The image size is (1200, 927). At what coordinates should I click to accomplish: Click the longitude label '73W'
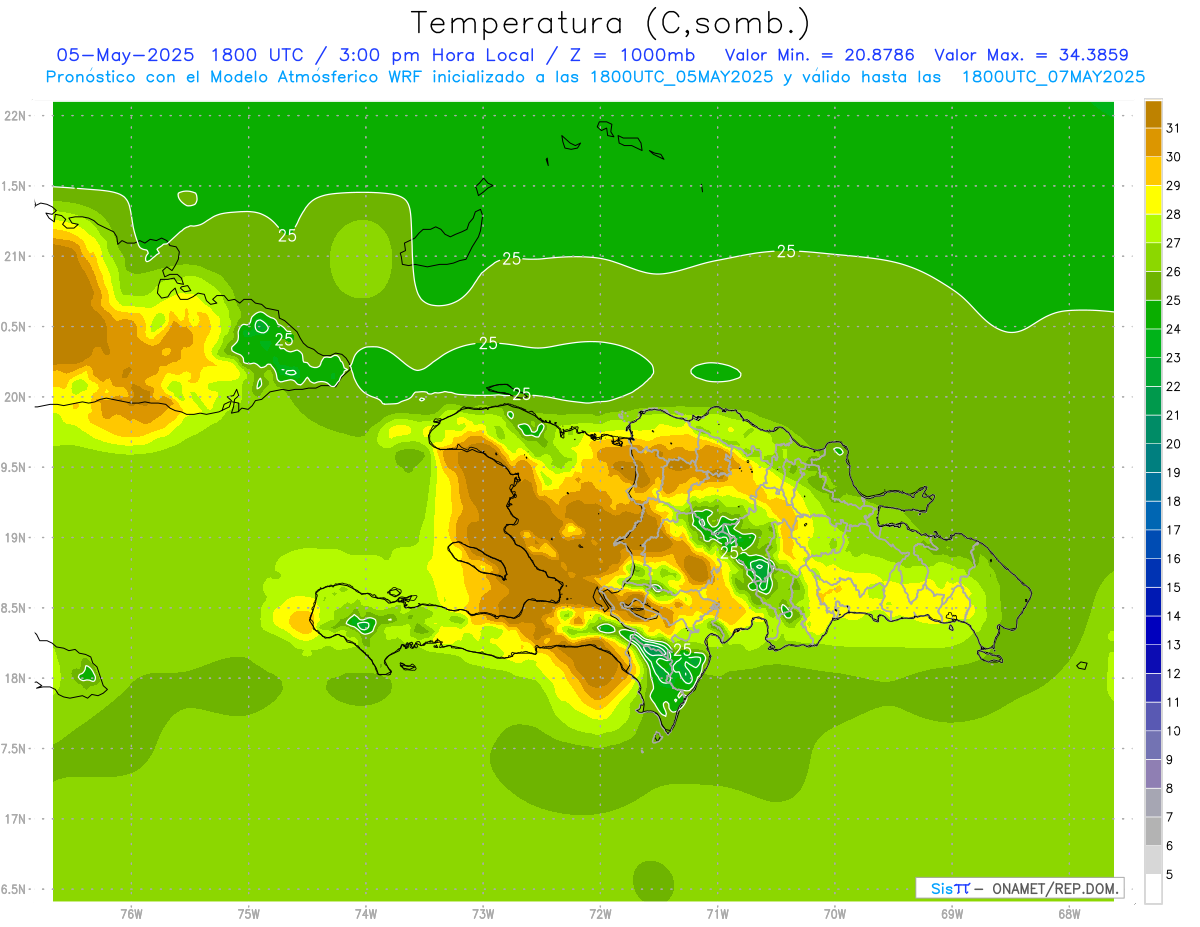click(483, 913)
